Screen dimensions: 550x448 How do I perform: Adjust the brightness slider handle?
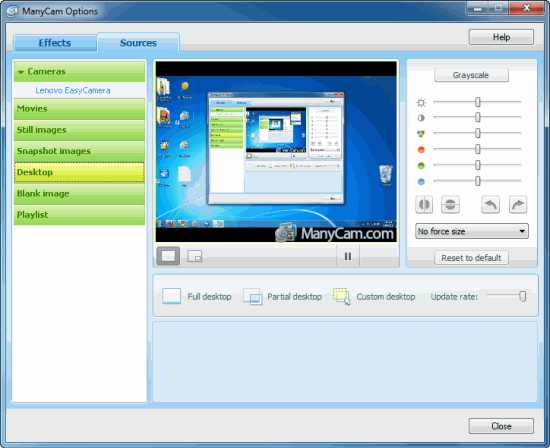pyautogui.click(x=477, y=102)
